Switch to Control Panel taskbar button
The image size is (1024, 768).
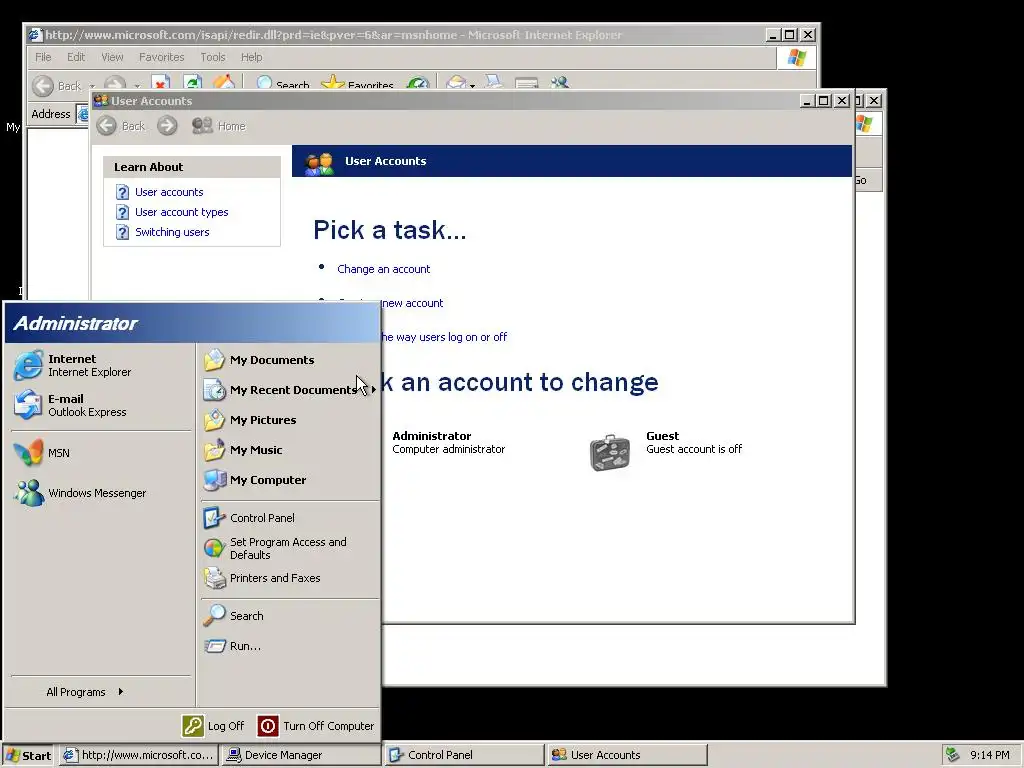[x=464, y=755]
